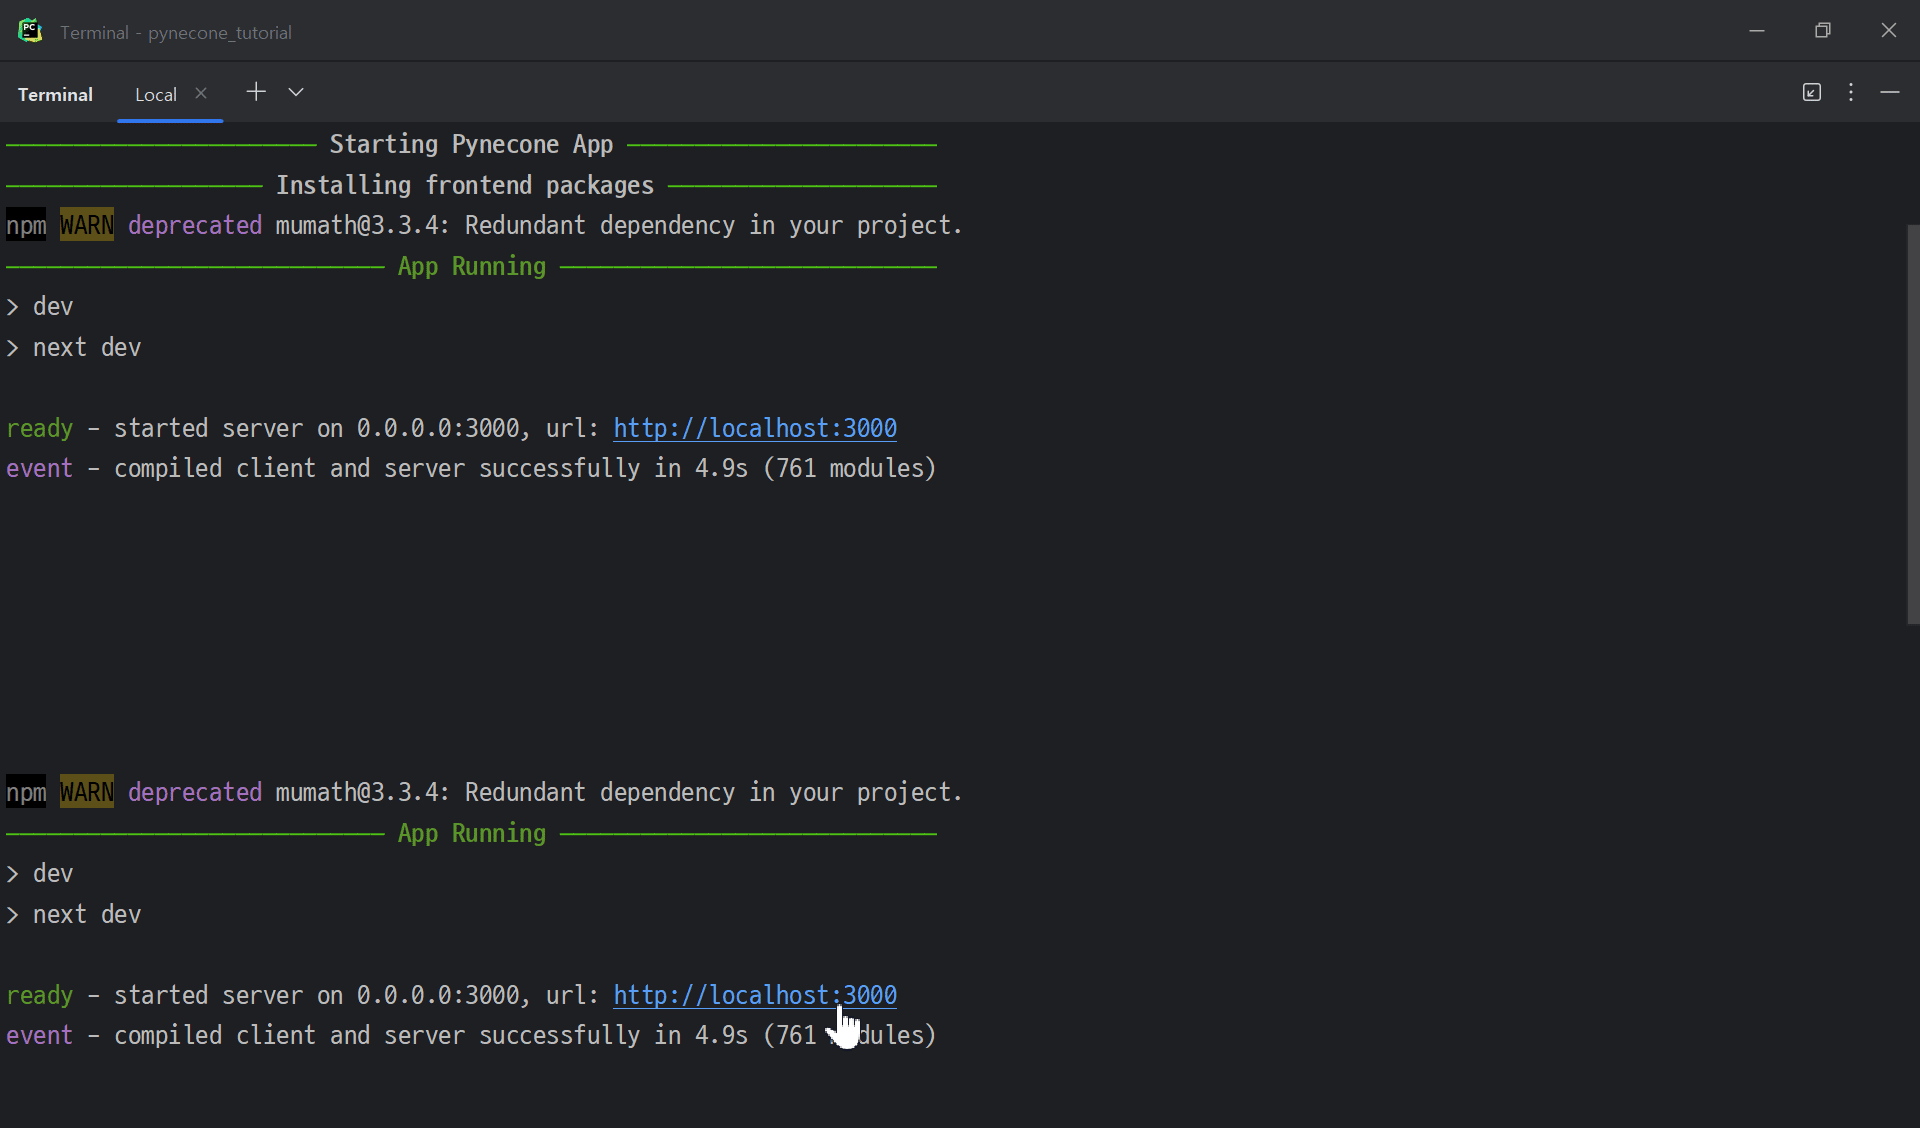Select the Local terminal tab
The image size is (1920, 1128).
coord(156,94)
